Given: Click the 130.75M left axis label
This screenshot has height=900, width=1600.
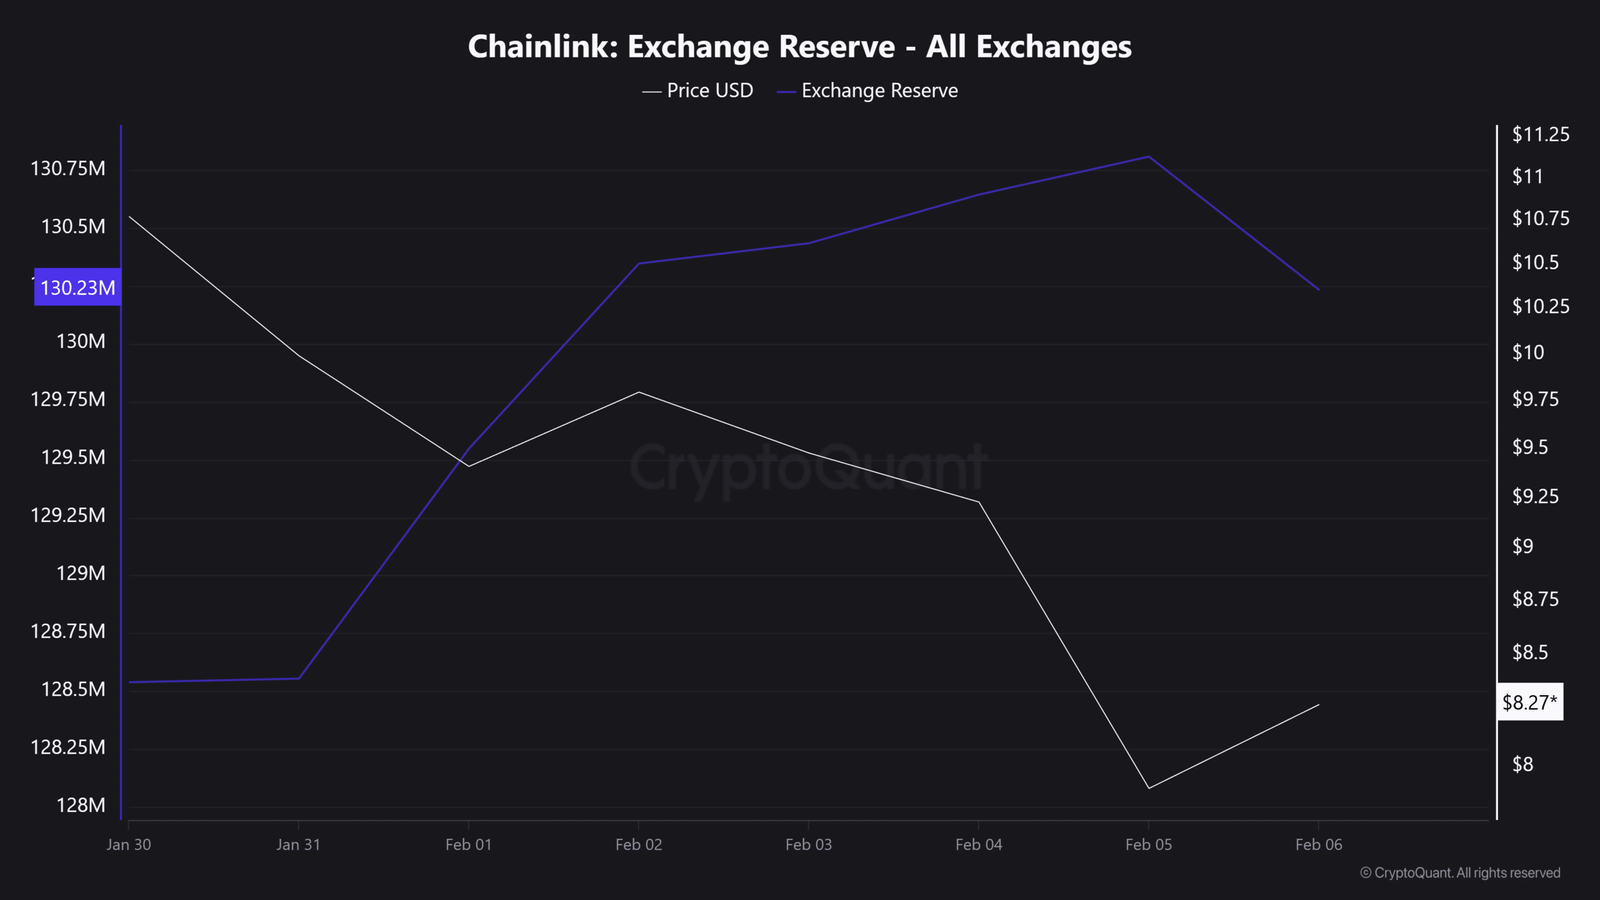Looking at the screenshot, I should point(68,169).
